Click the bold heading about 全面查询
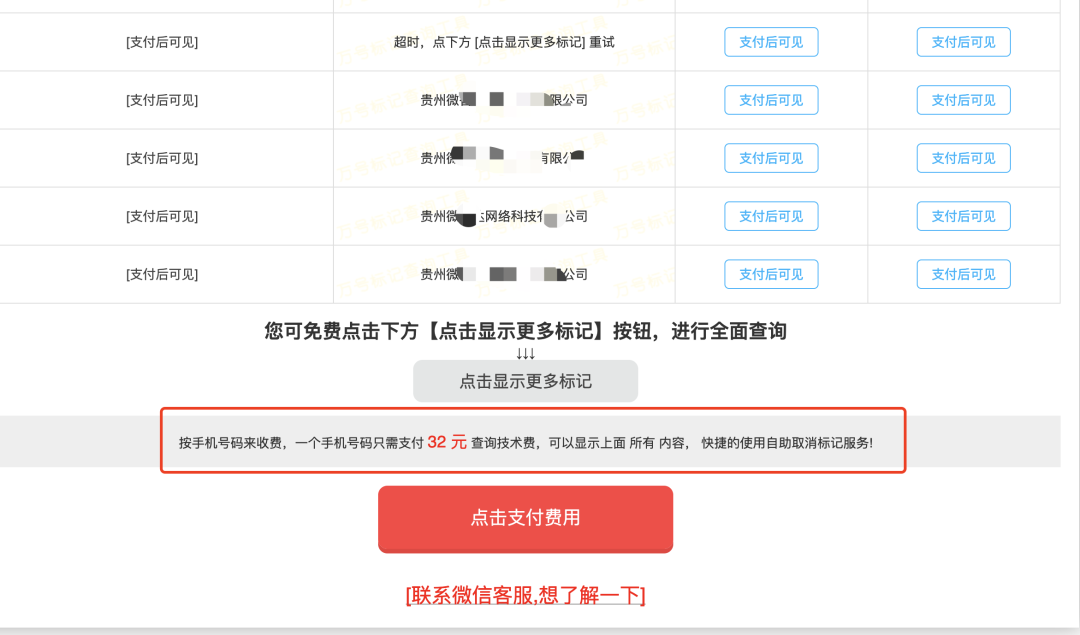Viewport: 1080px width, 635px height. pos(526,331)
